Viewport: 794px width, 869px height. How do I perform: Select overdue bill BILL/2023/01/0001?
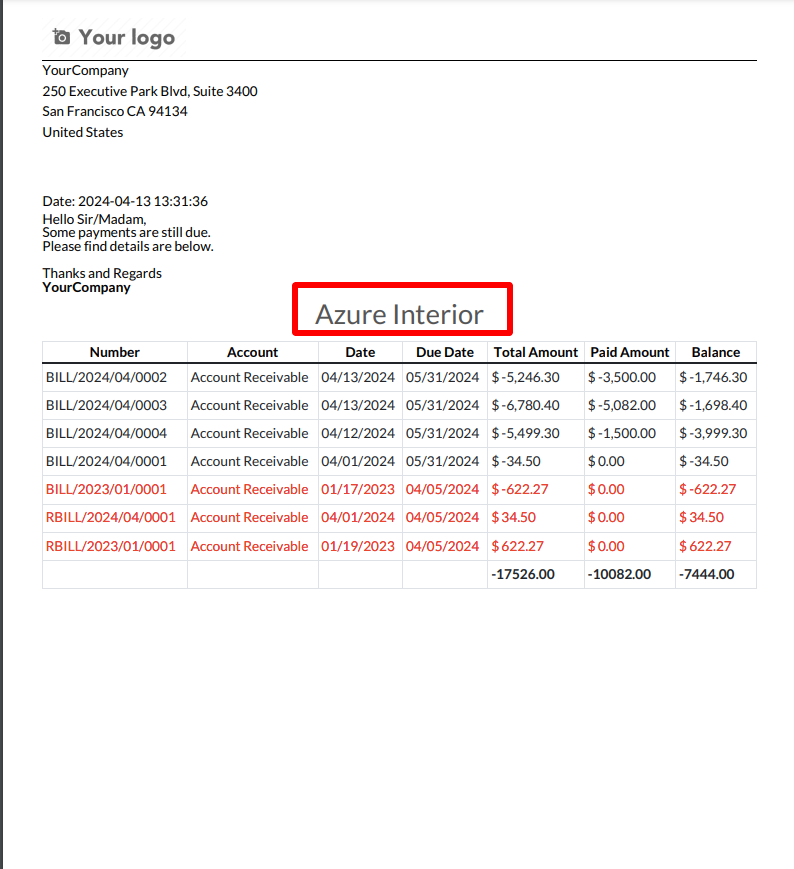(106, 489)
